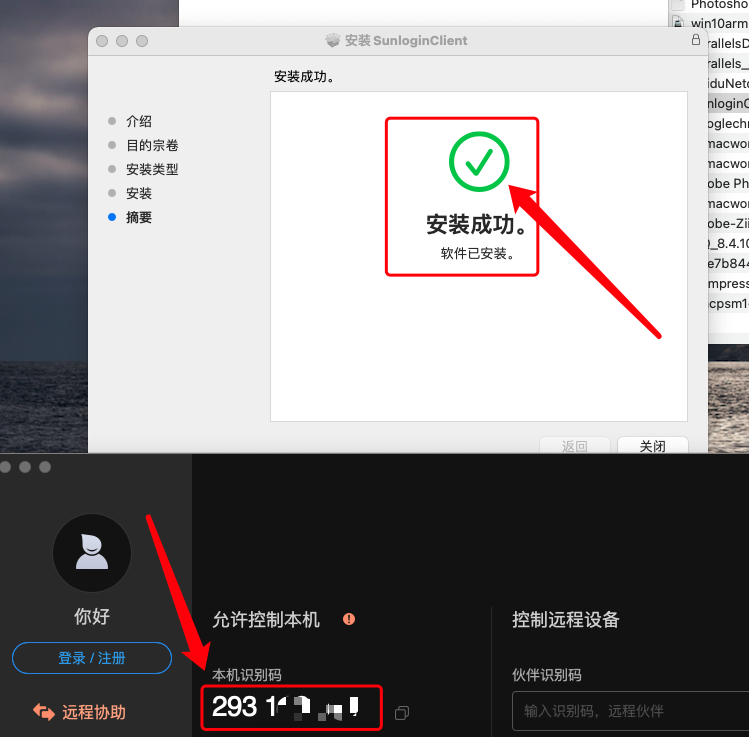Click the orange warning icon beside 允许控制本机
Viewport: 749px width, 737px height.
tap(349, 619)
